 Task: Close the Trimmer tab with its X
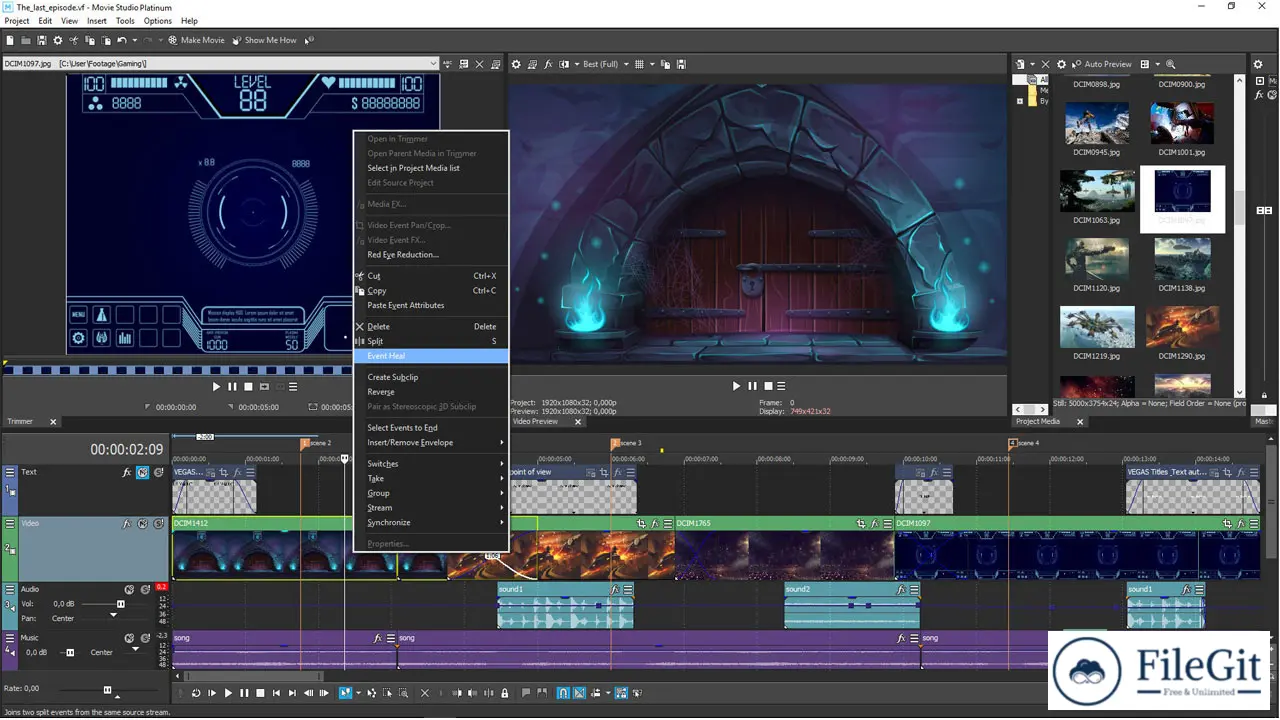(54, 422)
